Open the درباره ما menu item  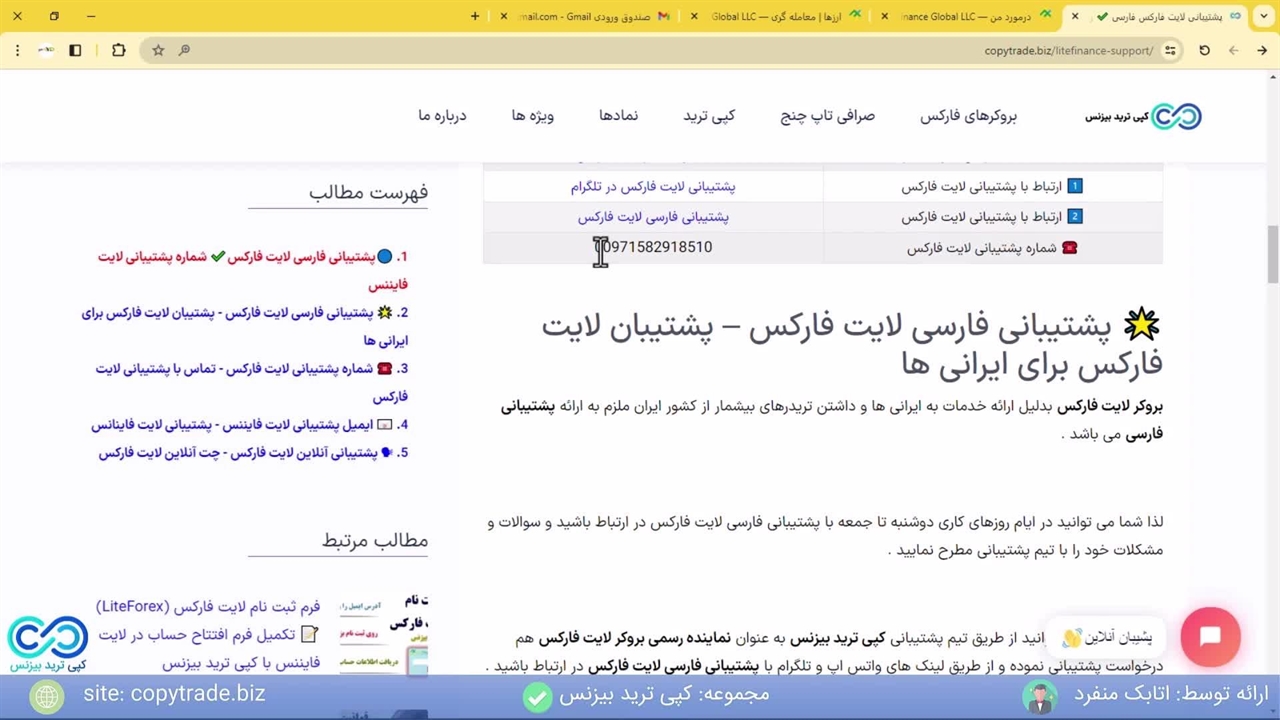(442, 116)
